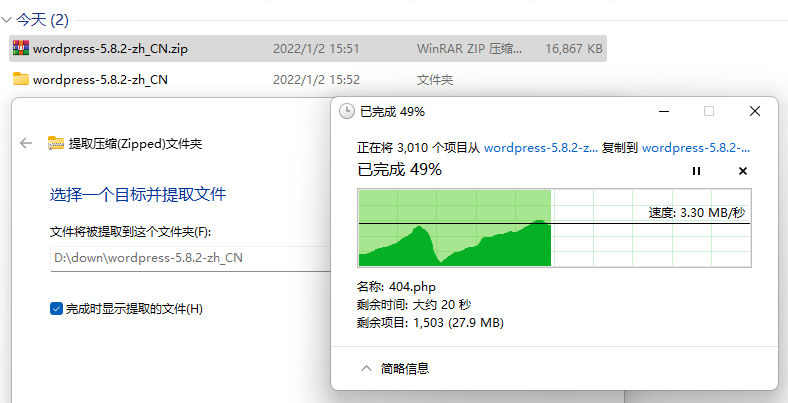Click the 速度: 3.30 MB/秒 label
The width and height of the screenshot is (788, 403).
(697, 213)
